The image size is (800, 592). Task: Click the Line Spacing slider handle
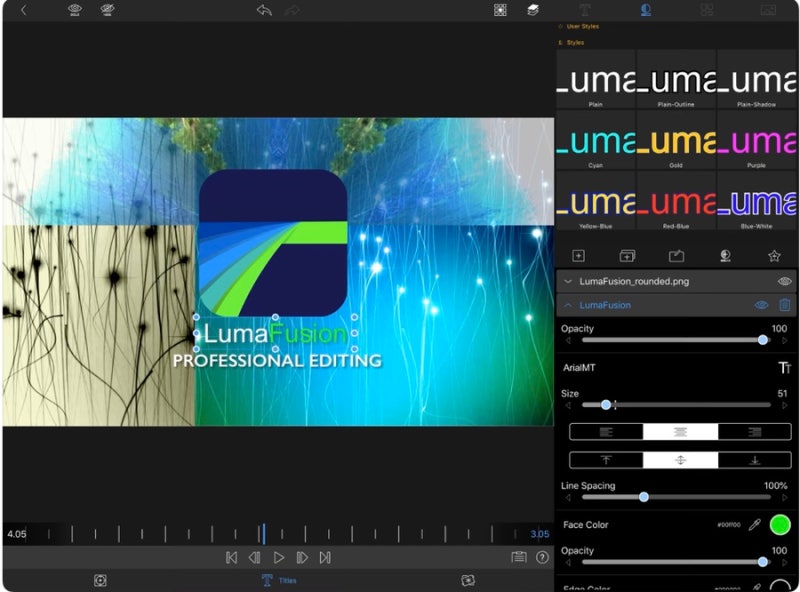point(644,497)
